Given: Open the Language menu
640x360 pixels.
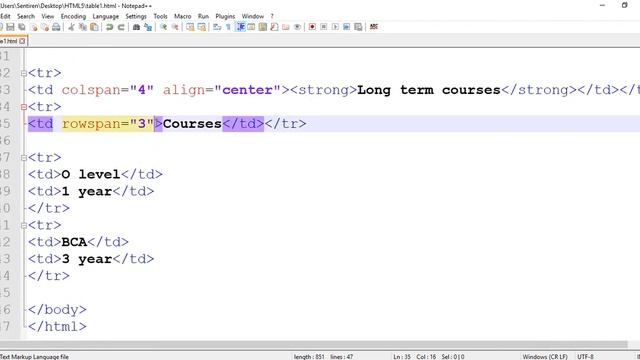Looking at the screenshot, I should (106, 16).
